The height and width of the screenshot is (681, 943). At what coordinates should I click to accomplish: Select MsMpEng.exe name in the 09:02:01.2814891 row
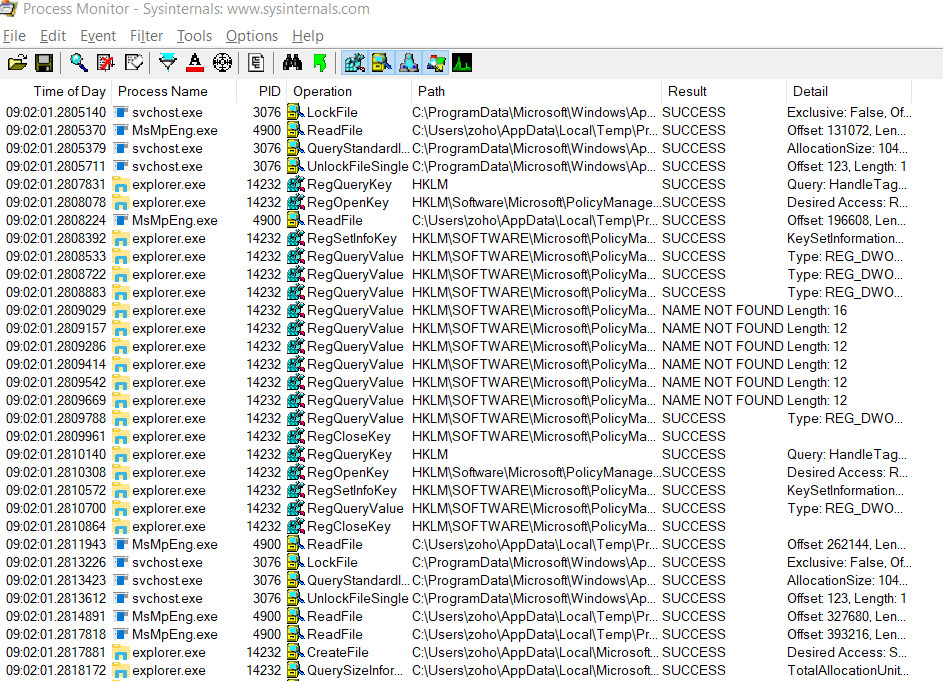click(x=174, y=617)
